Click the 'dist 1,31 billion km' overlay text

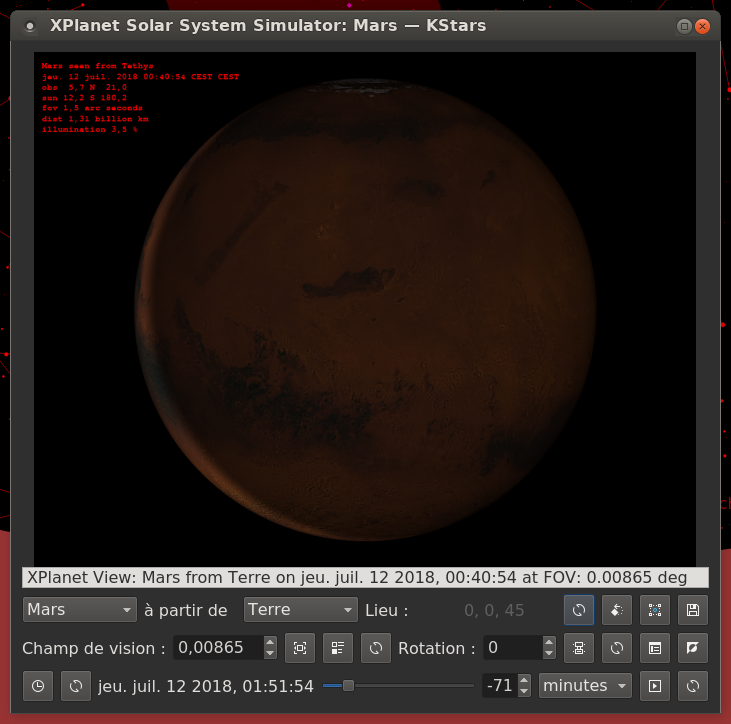95,119
